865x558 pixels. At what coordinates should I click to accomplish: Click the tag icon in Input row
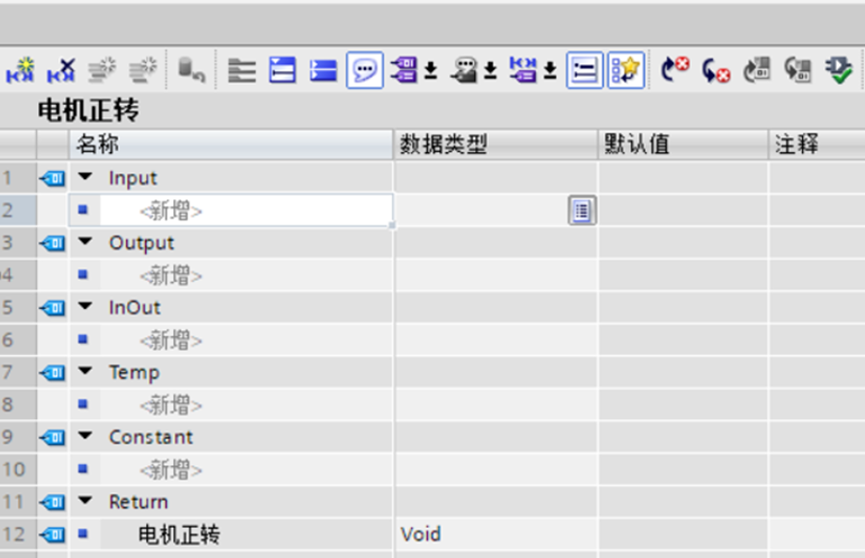(x=52, y=178)
